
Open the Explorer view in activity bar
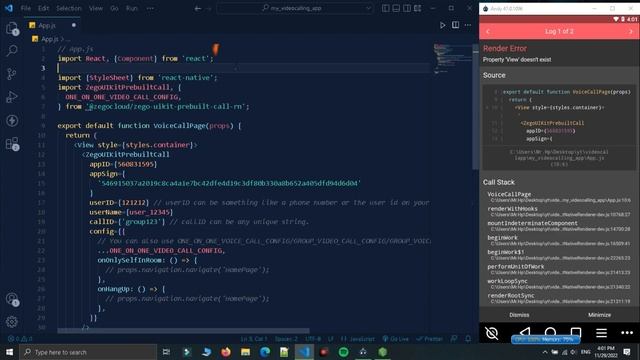[x=12, y=29]
